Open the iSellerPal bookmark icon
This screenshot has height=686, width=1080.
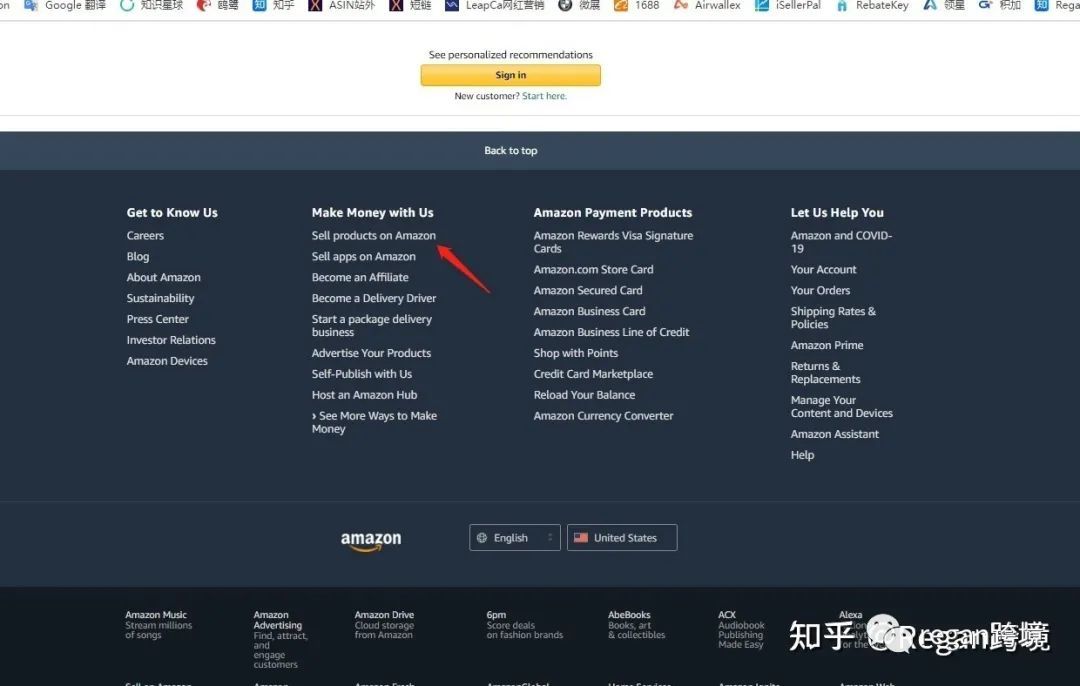(762, 6)
